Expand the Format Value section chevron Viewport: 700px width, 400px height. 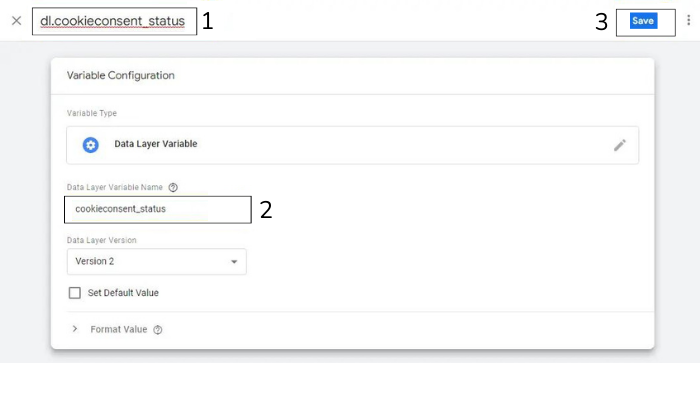point(75,329)
